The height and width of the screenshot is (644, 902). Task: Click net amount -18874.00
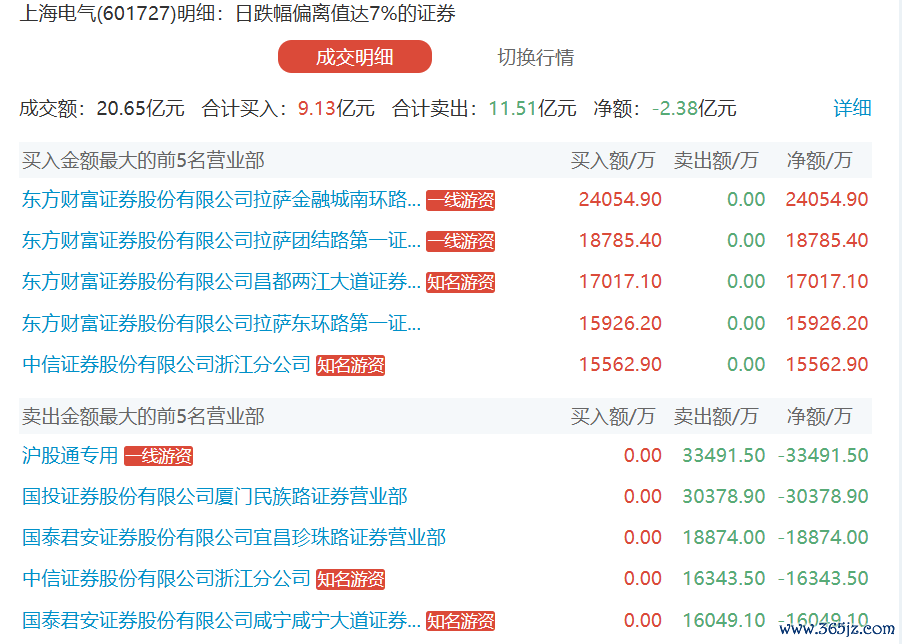click(x=823, y=538)
